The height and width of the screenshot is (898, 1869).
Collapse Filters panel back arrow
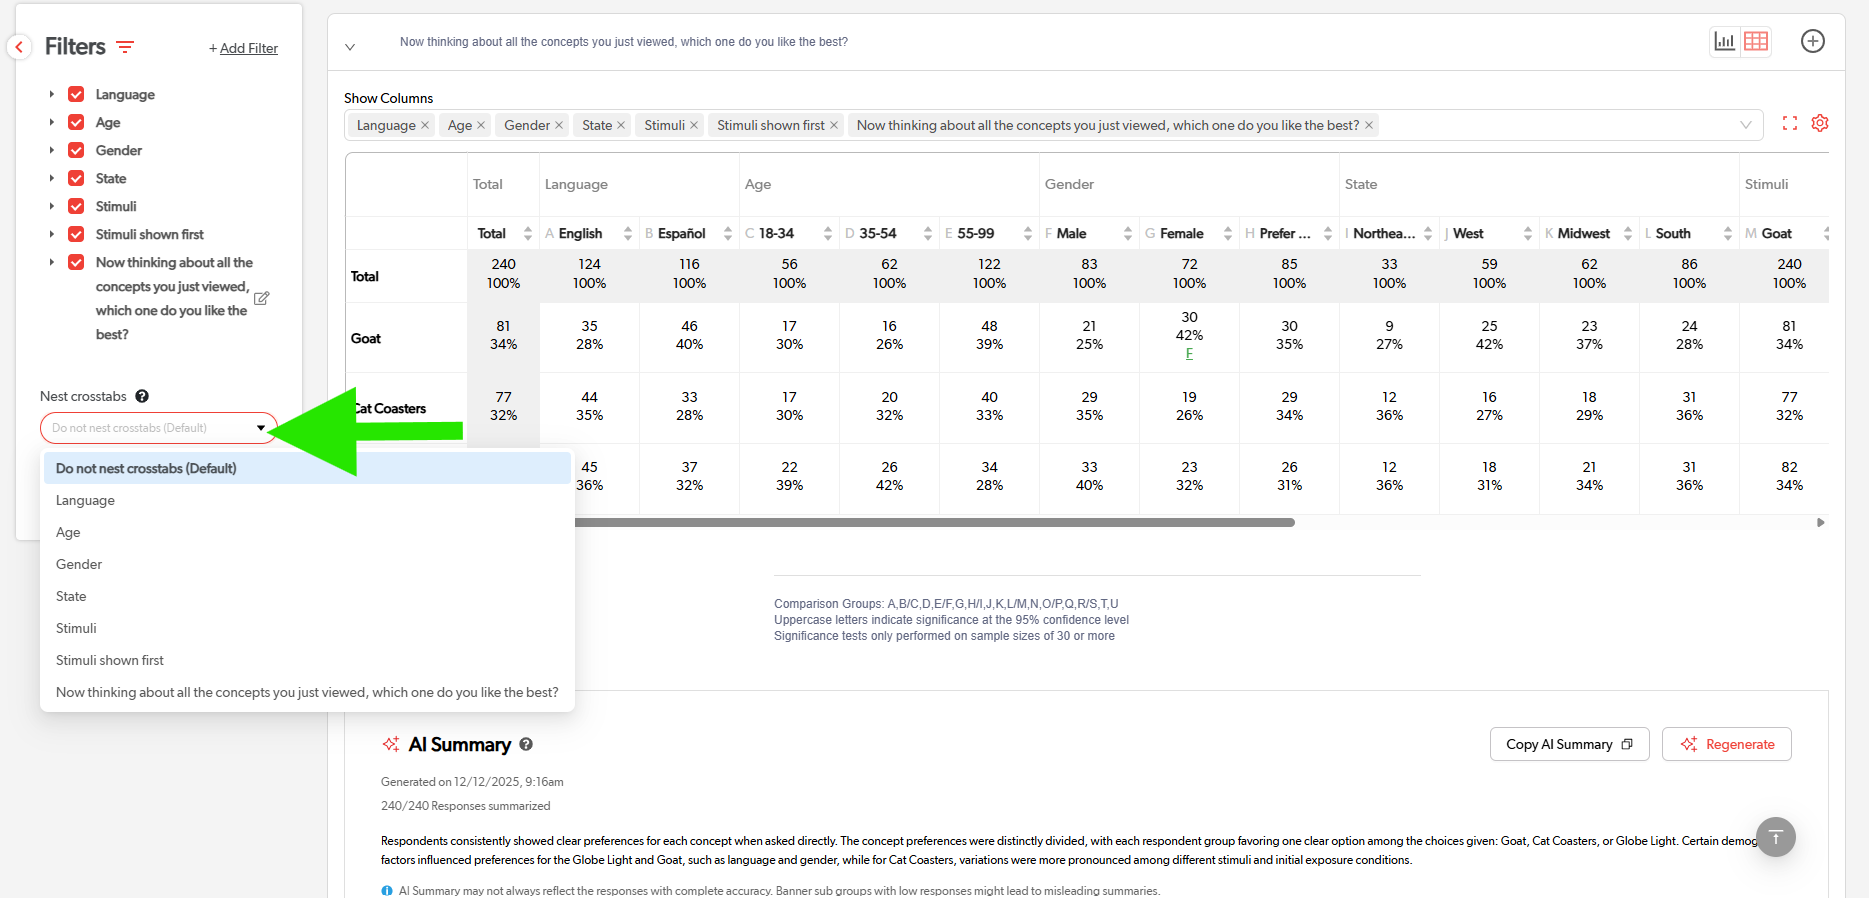click(x=19, y=47)
